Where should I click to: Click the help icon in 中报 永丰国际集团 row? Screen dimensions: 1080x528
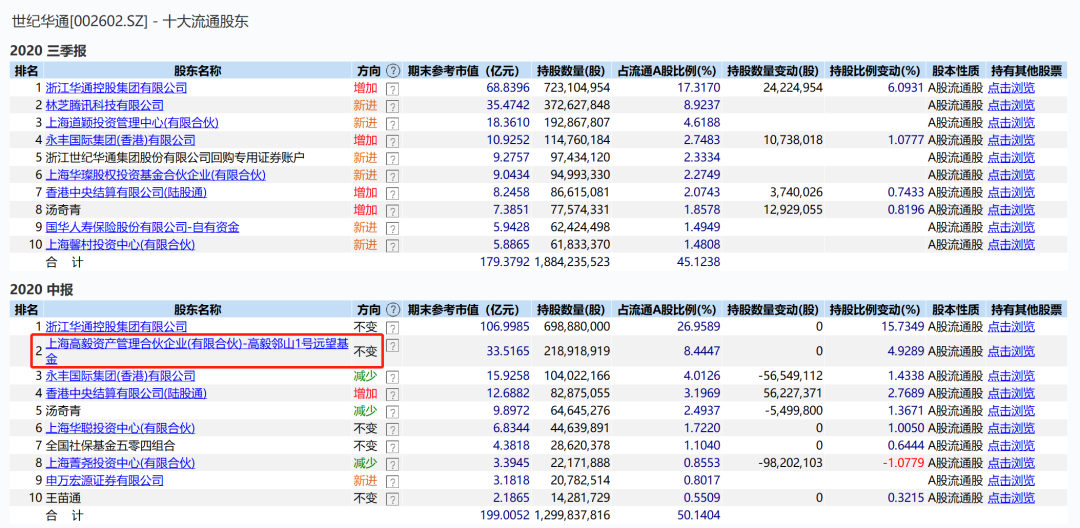[x=392, y=377]
